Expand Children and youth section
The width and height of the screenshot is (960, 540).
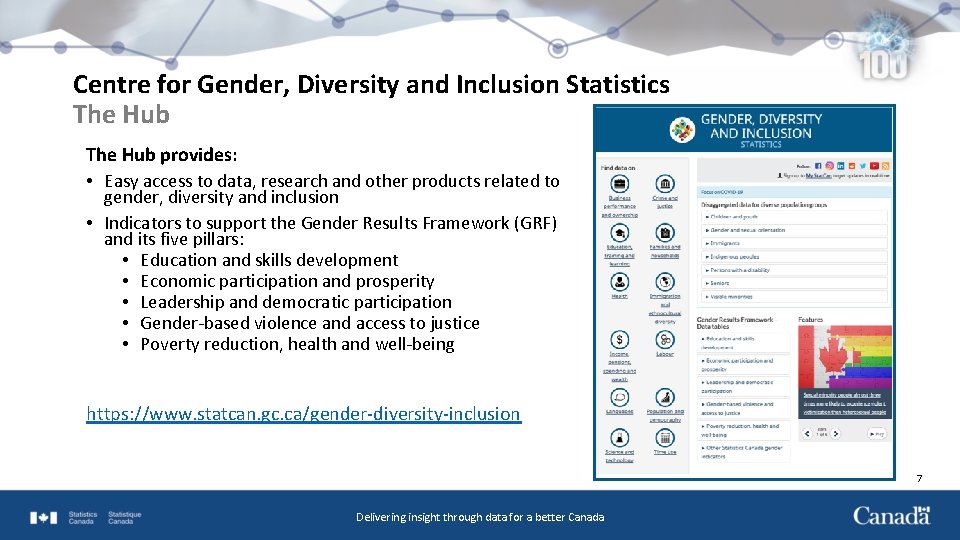tap(793, 217)
